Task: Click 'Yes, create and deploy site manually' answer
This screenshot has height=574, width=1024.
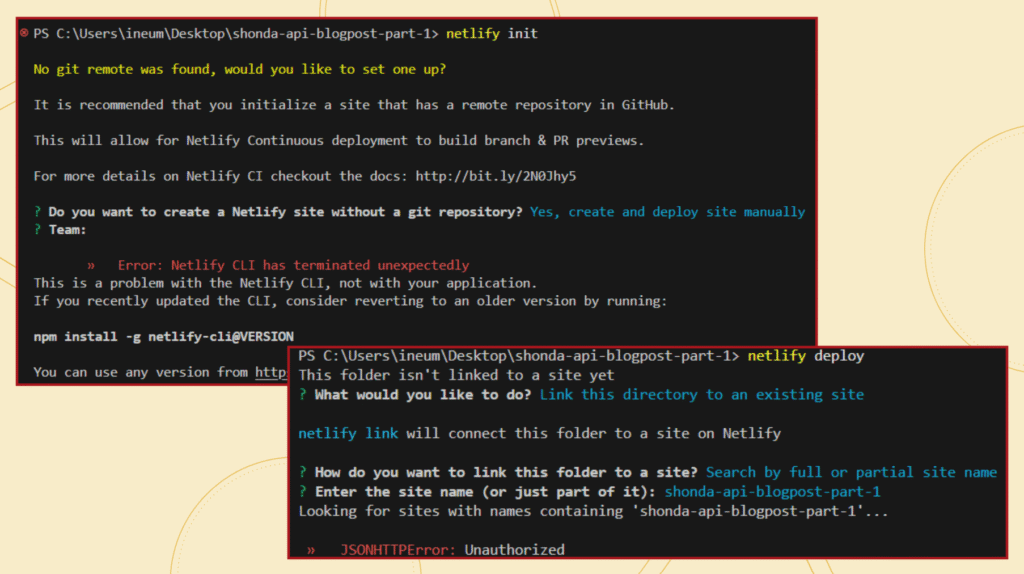Action: tap(667, 212)
